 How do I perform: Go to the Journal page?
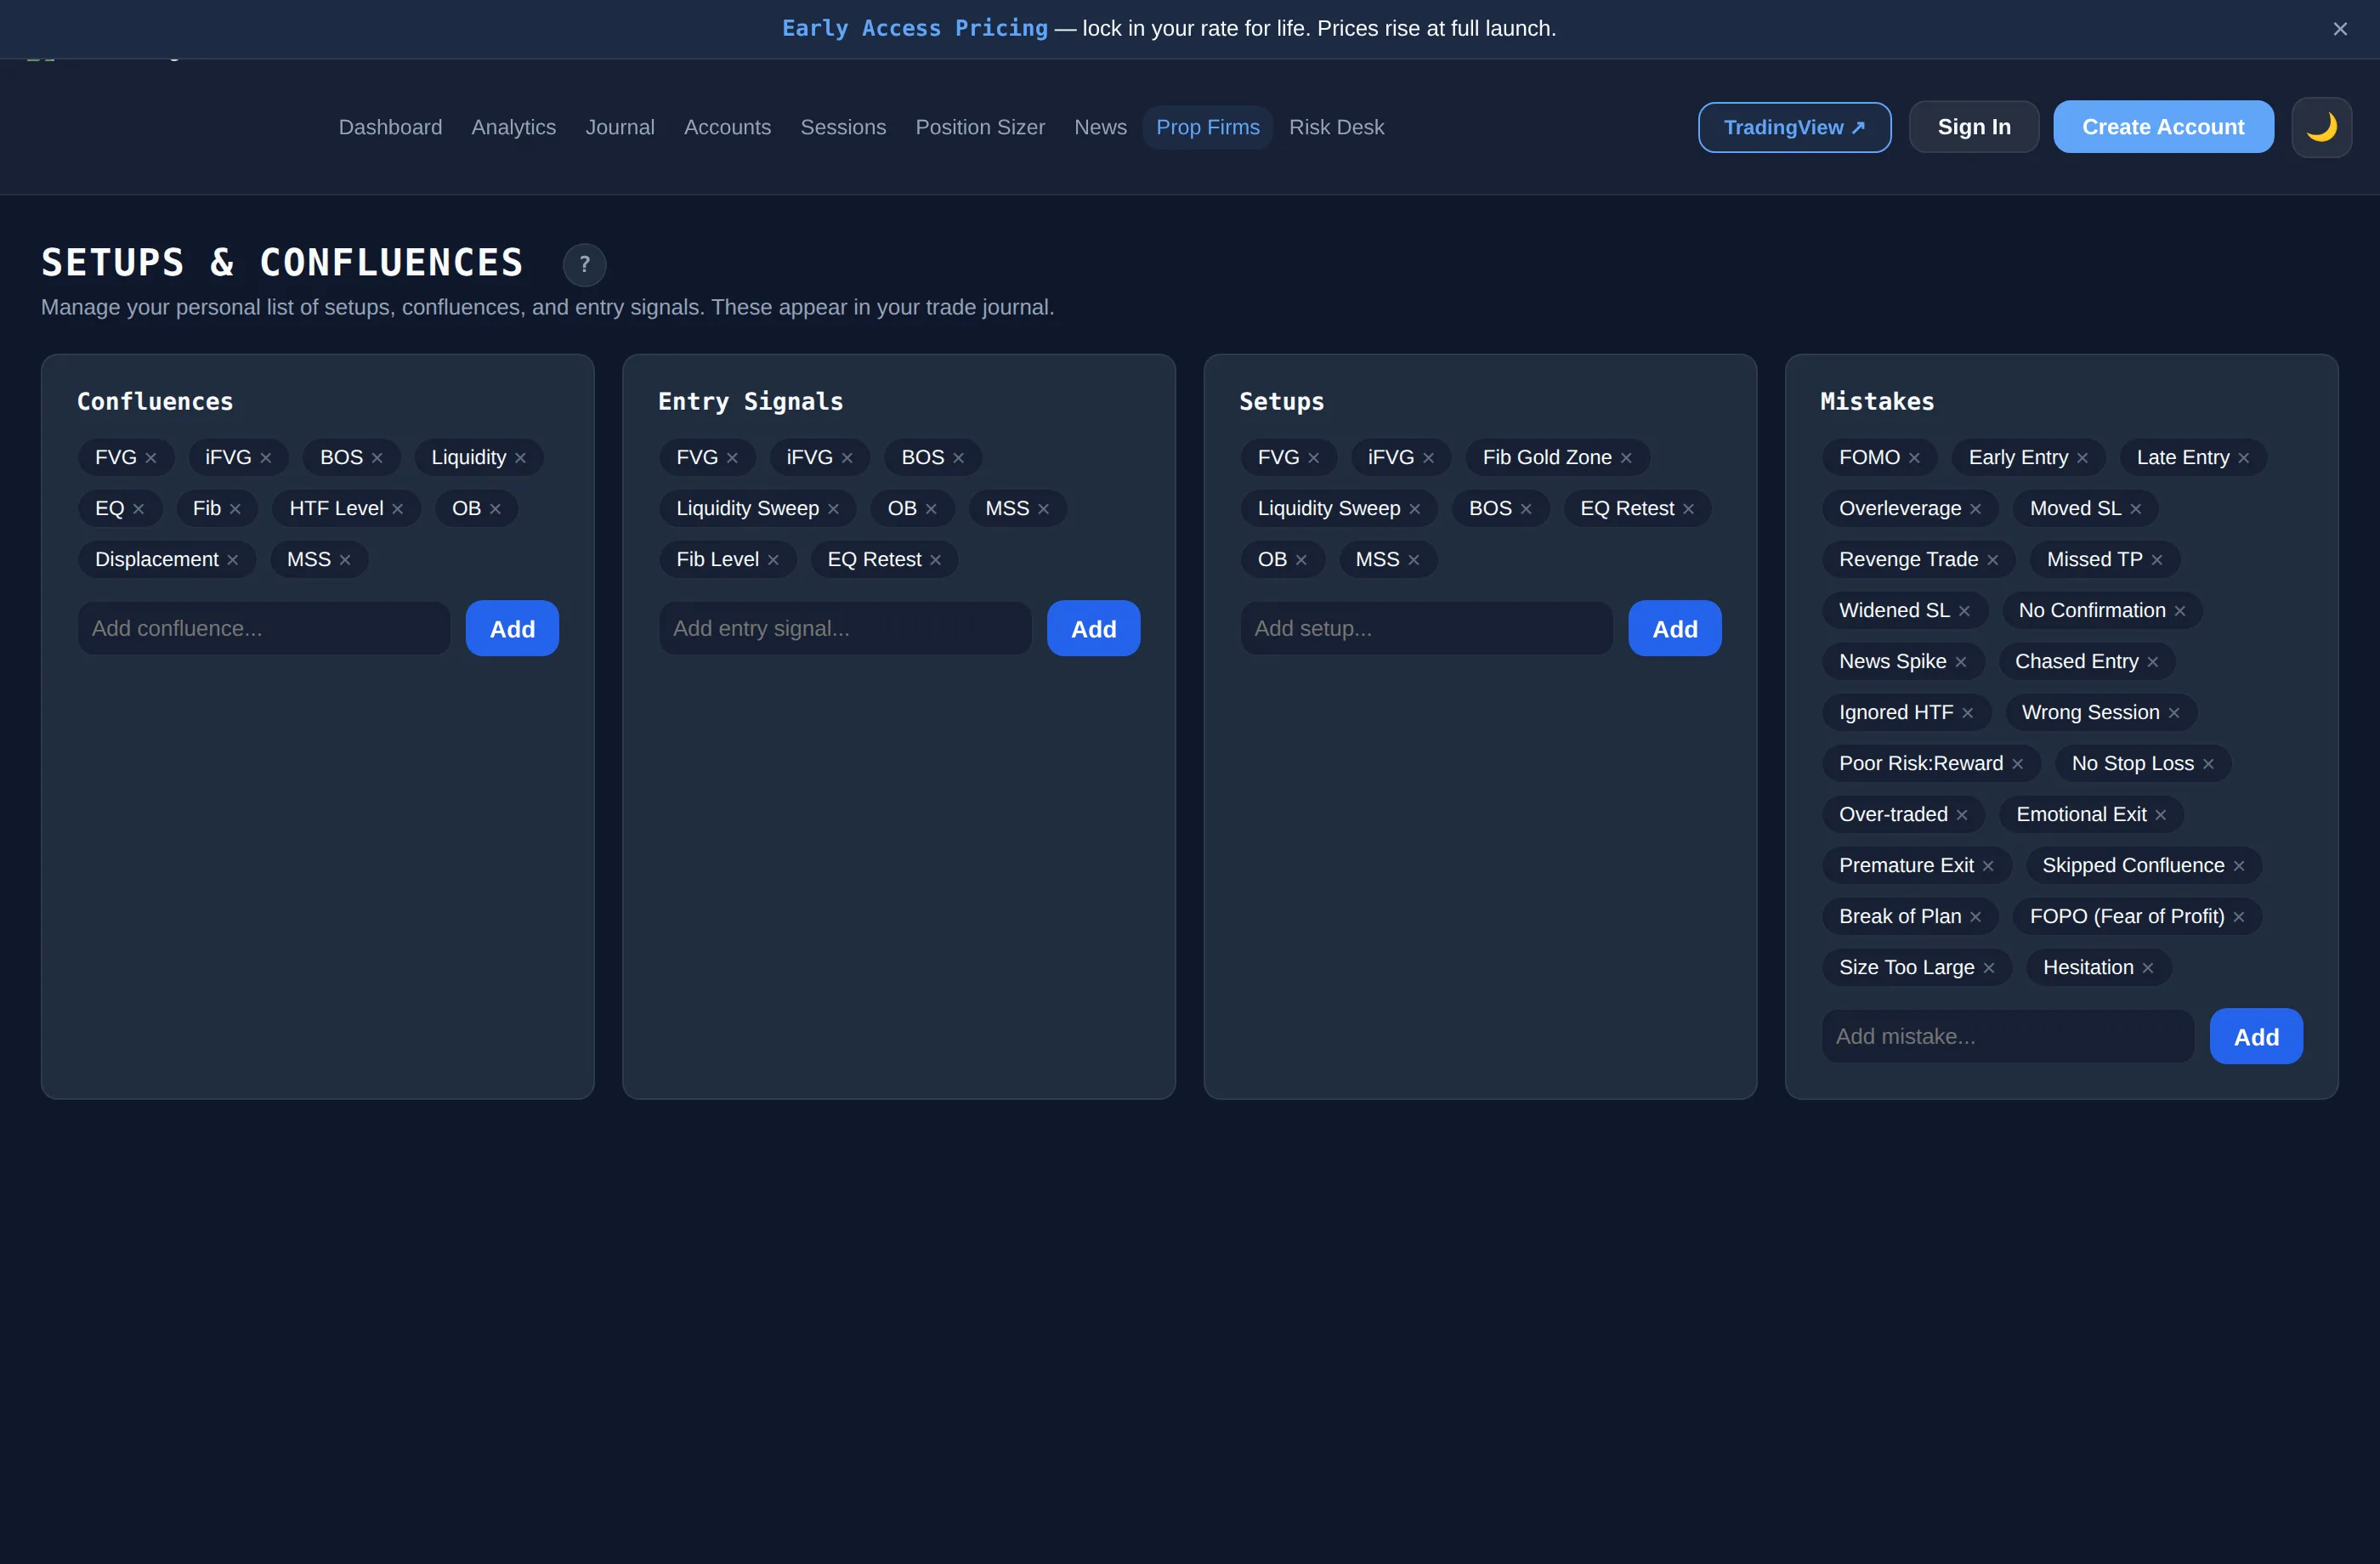(x=620, y=127)
